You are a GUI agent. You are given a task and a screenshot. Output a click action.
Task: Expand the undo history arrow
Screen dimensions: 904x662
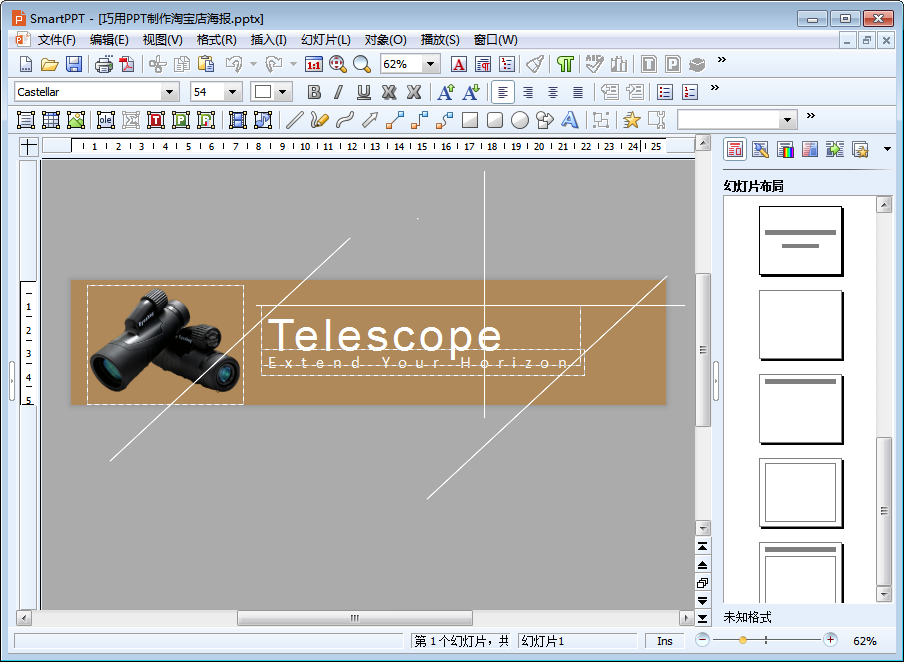pyautogui.click(x=253, y=64)
